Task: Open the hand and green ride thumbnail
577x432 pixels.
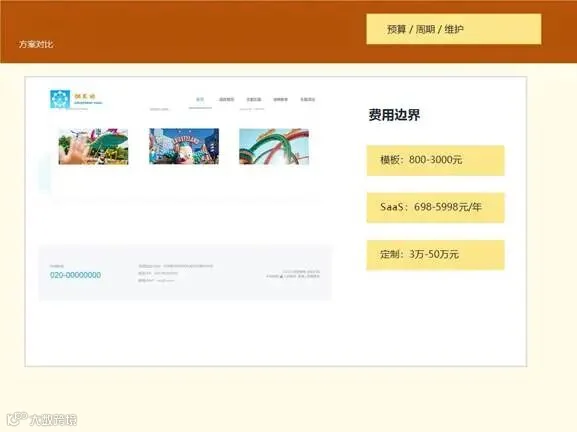Action: pos(93,146)
